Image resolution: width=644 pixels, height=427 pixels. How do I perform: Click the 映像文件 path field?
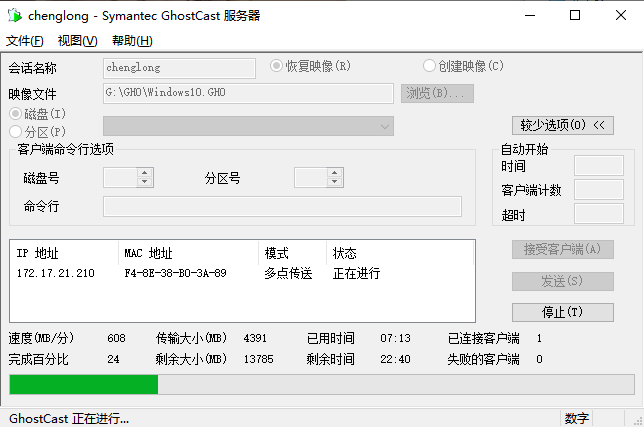[248, 93]
